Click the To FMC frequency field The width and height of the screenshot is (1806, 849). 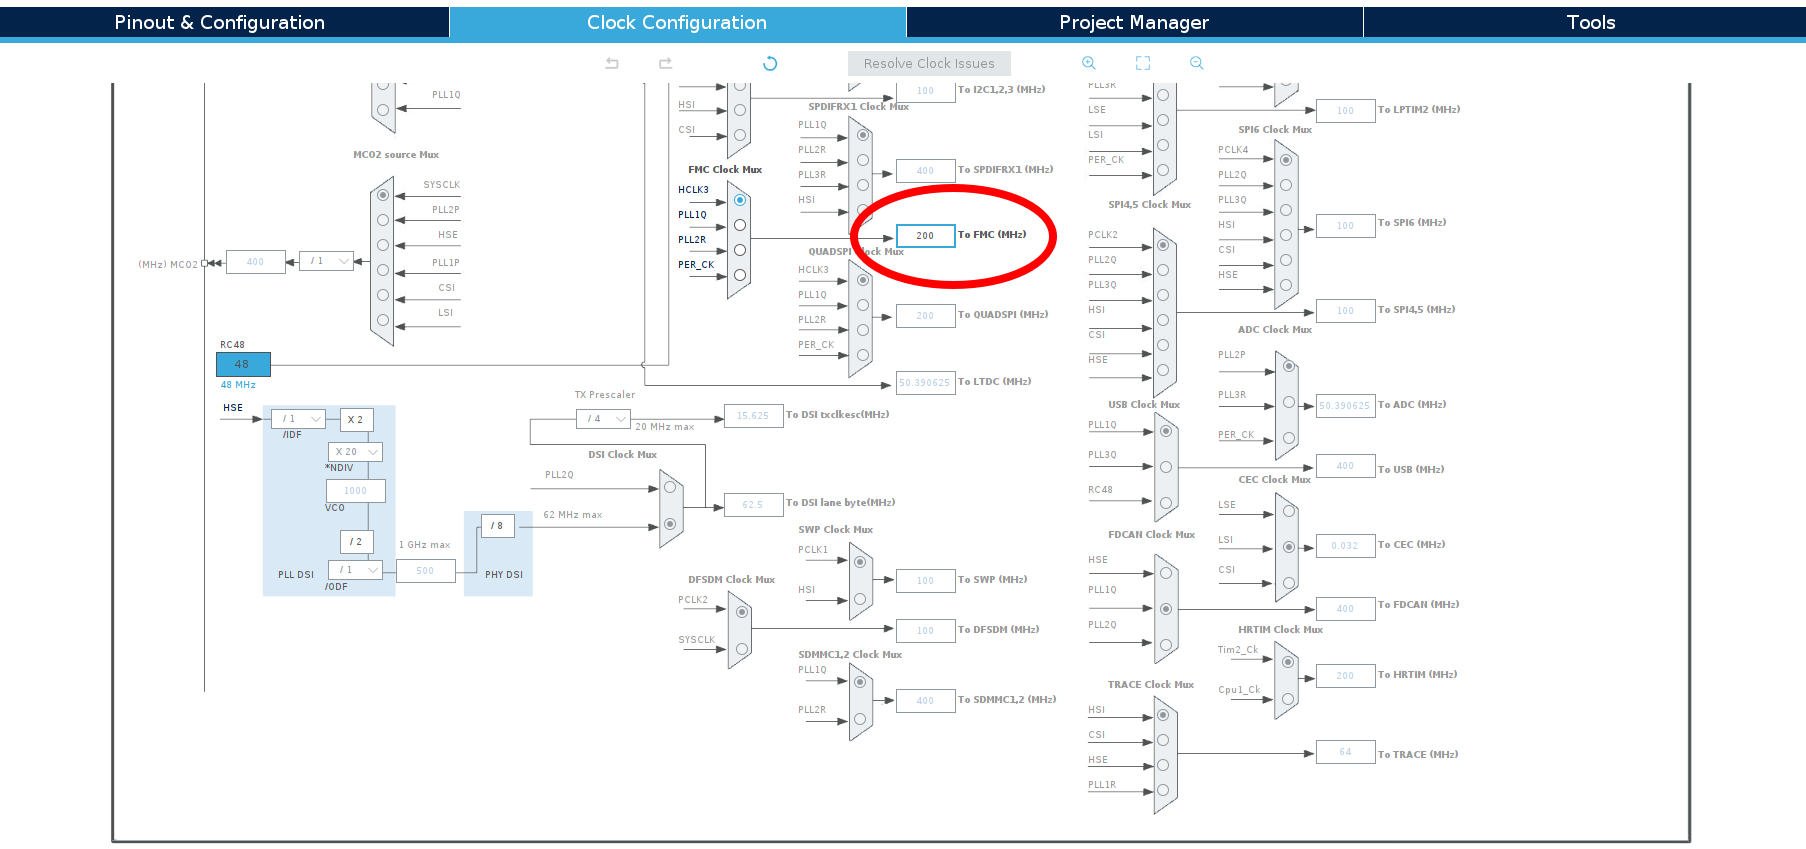[x=925, y=236]
